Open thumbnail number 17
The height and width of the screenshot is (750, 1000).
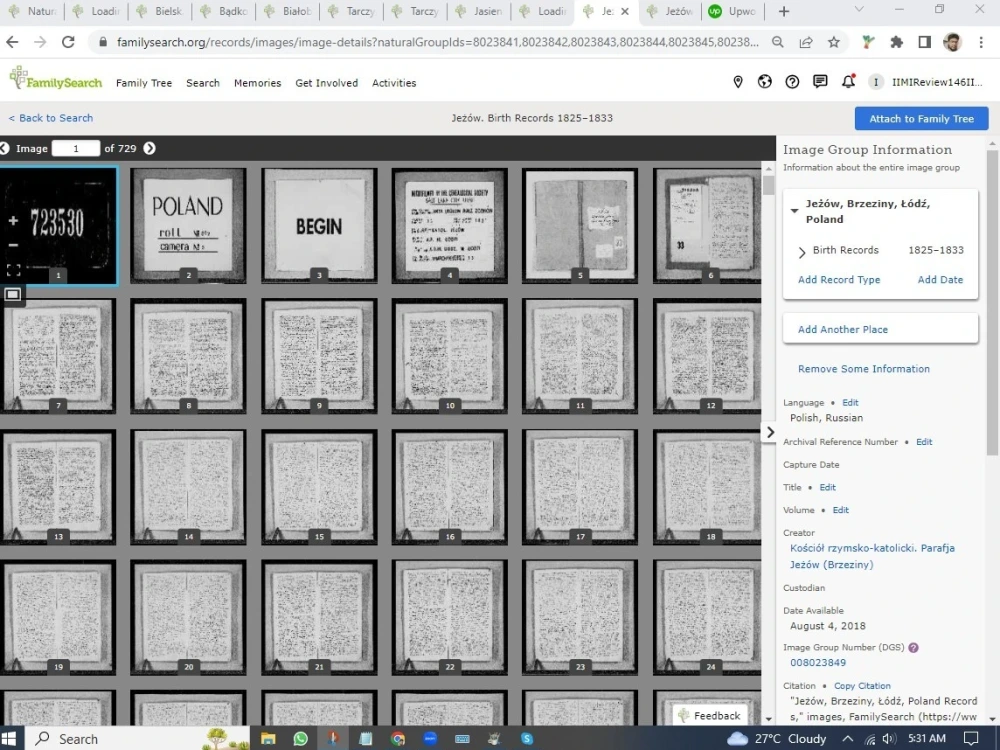pos(580,487)
